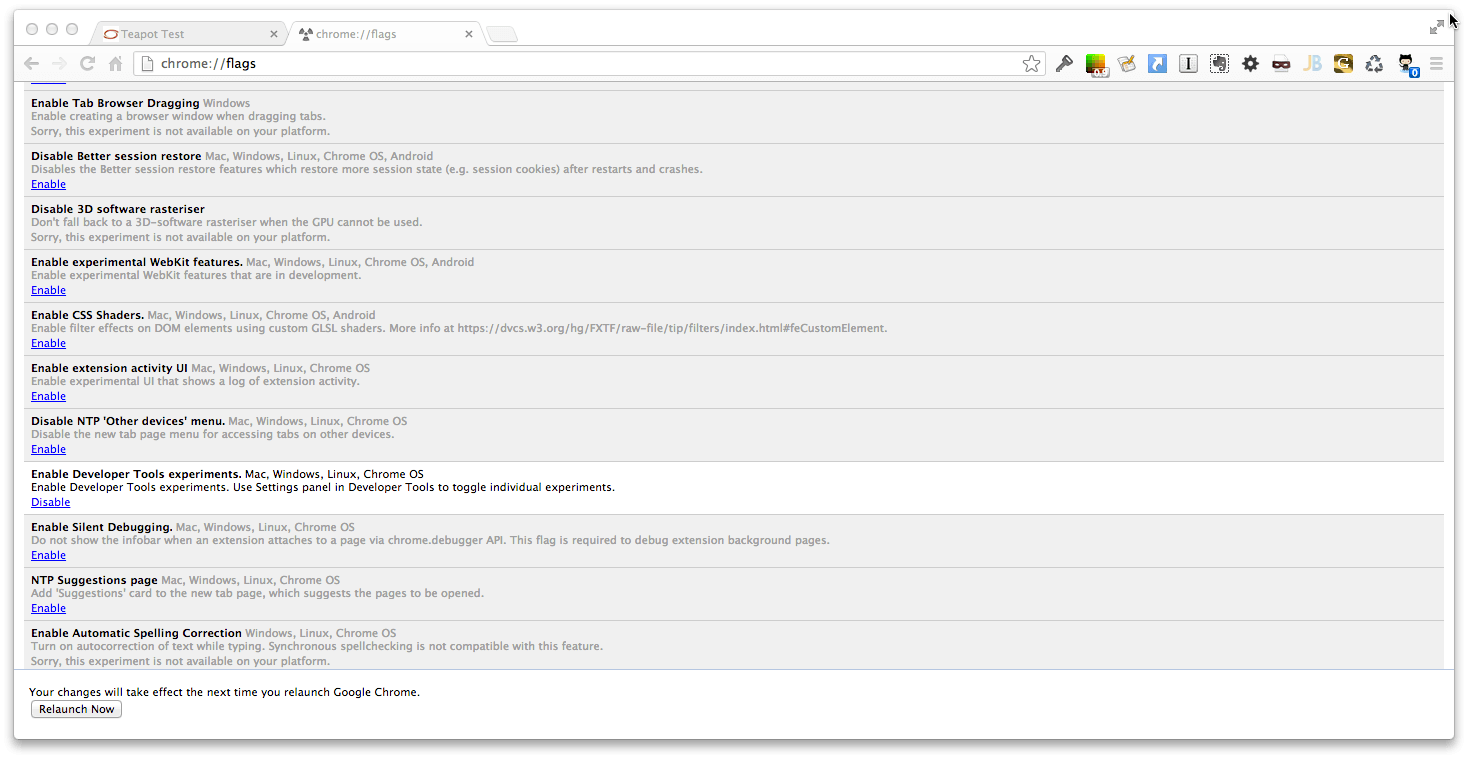The image size is (1468, 759).
Task: Click 'Enable Developer Tools experiments.' title
Action: point(136,474)
